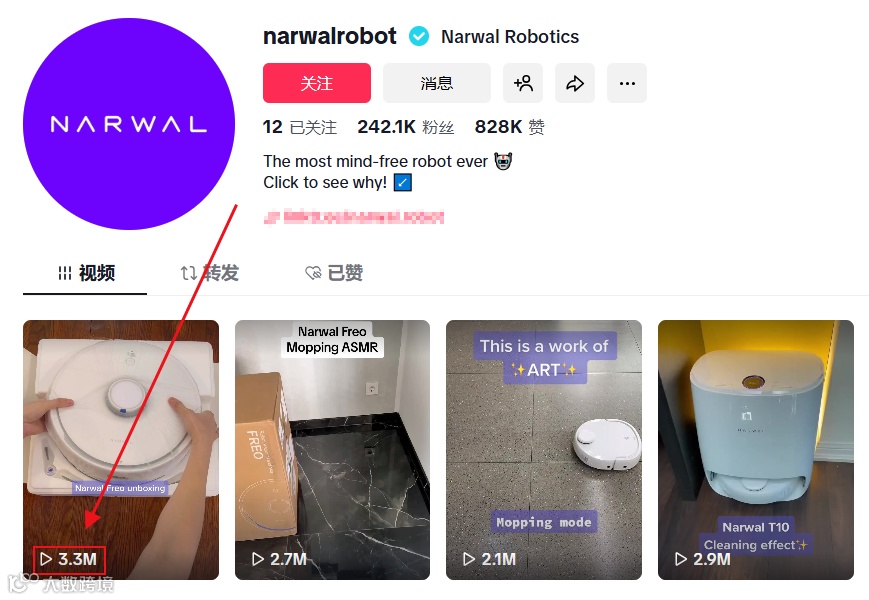
Task: Click the 2.1M views play icon
Action: [469, 559]
